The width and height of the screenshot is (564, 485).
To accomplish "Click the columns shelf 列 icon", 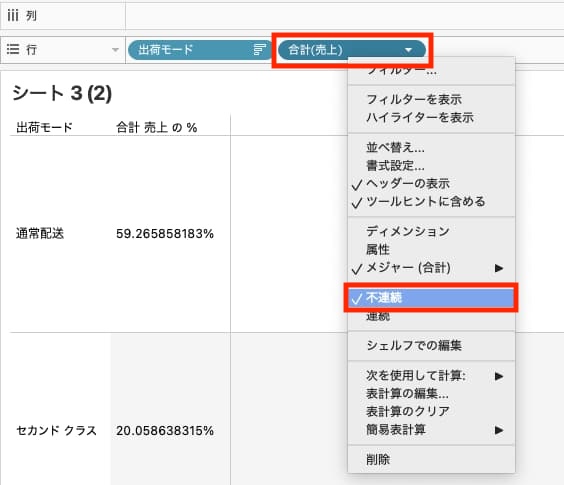I will [13, 15].
